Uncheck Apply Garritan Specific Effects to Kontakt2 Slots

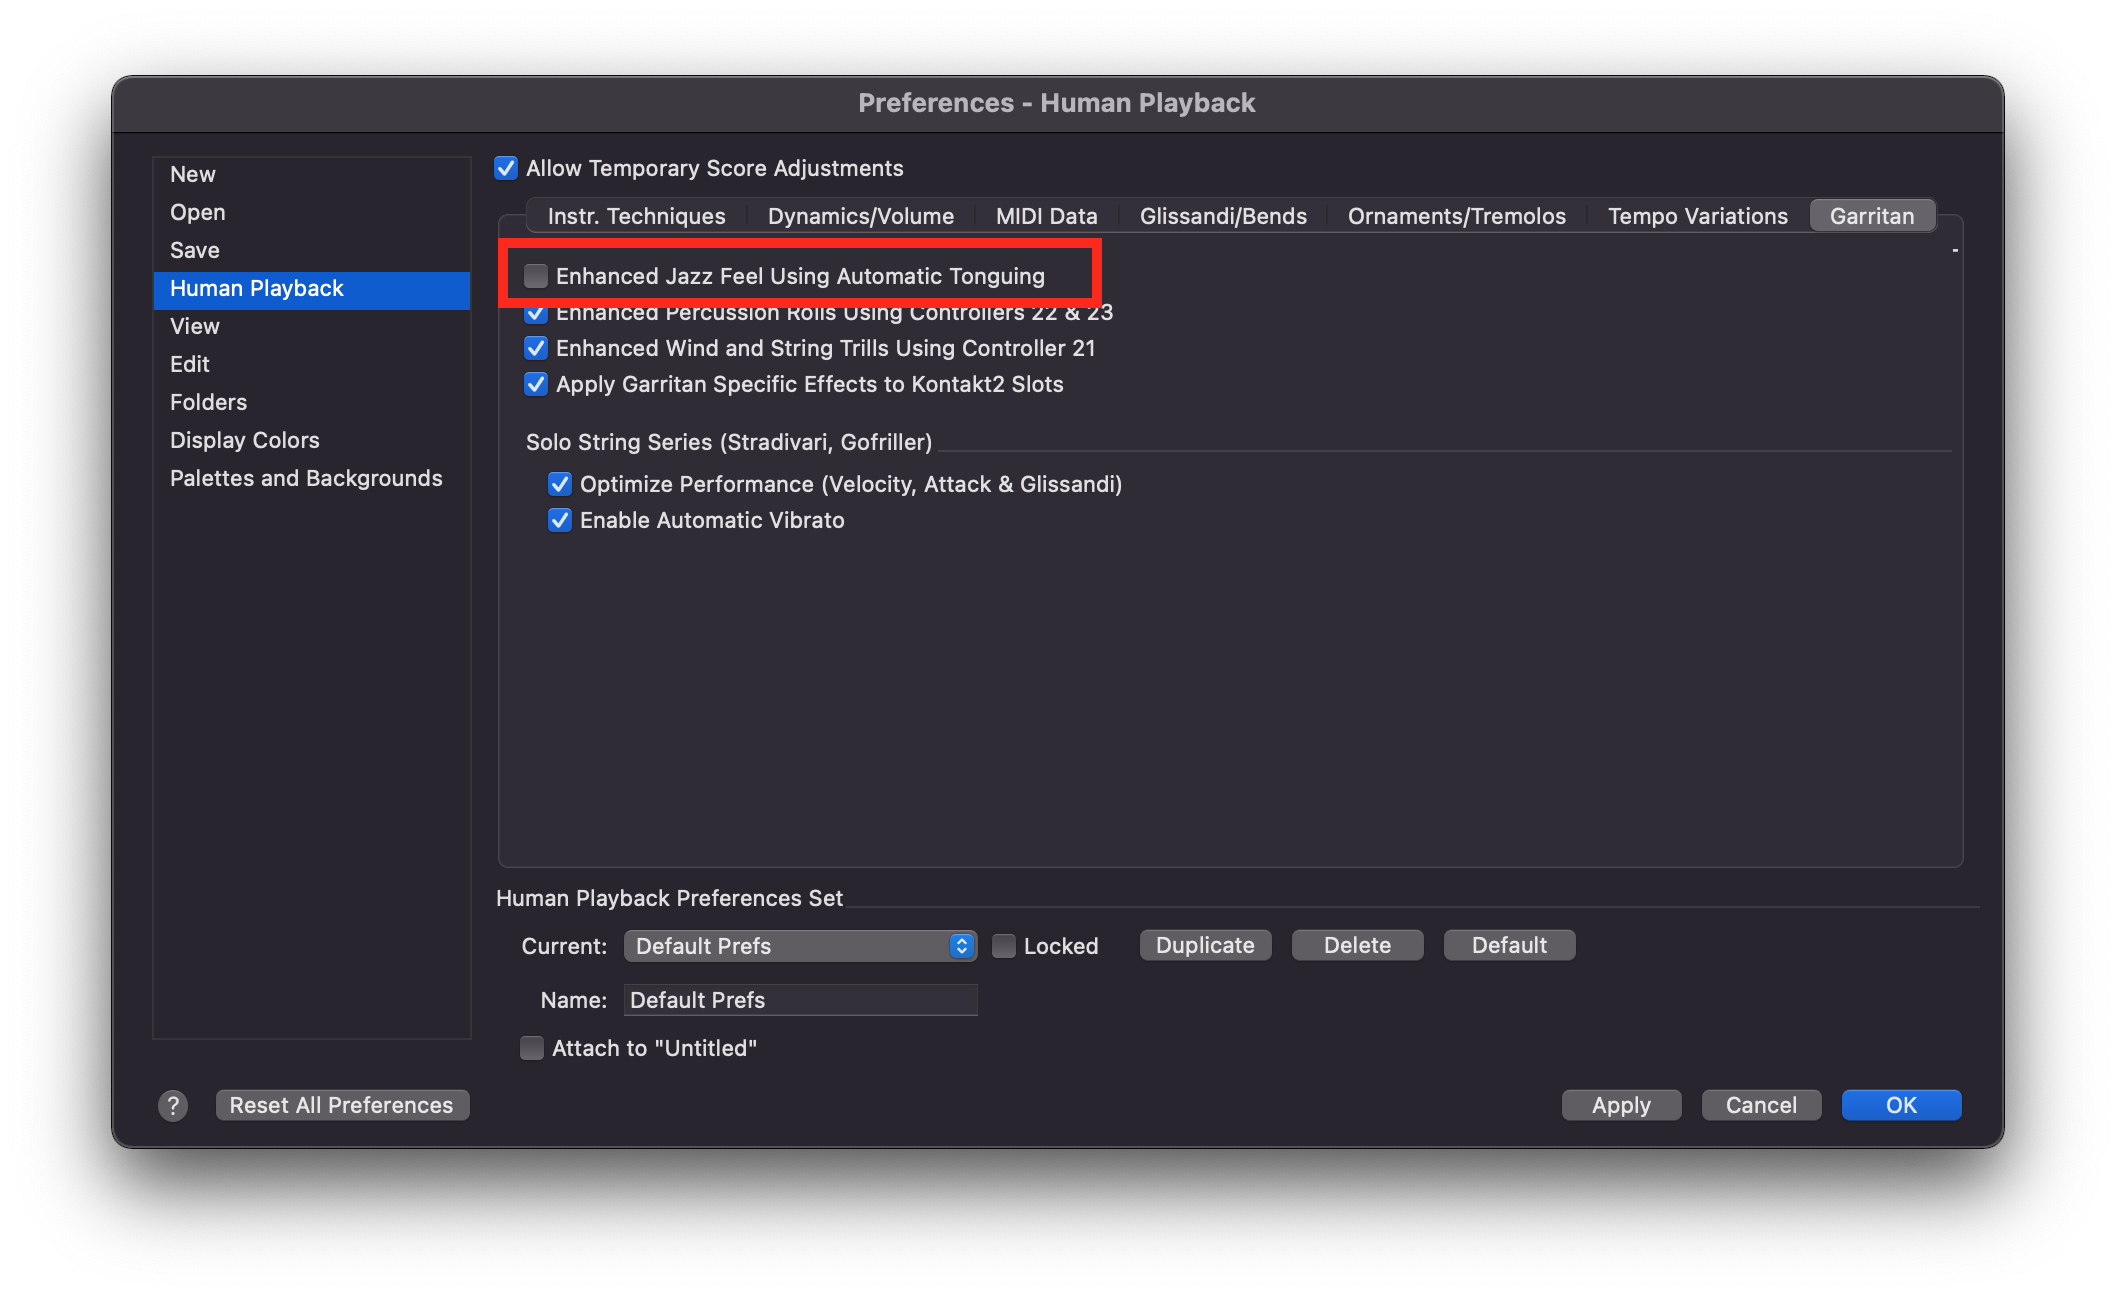pos(536,384)
